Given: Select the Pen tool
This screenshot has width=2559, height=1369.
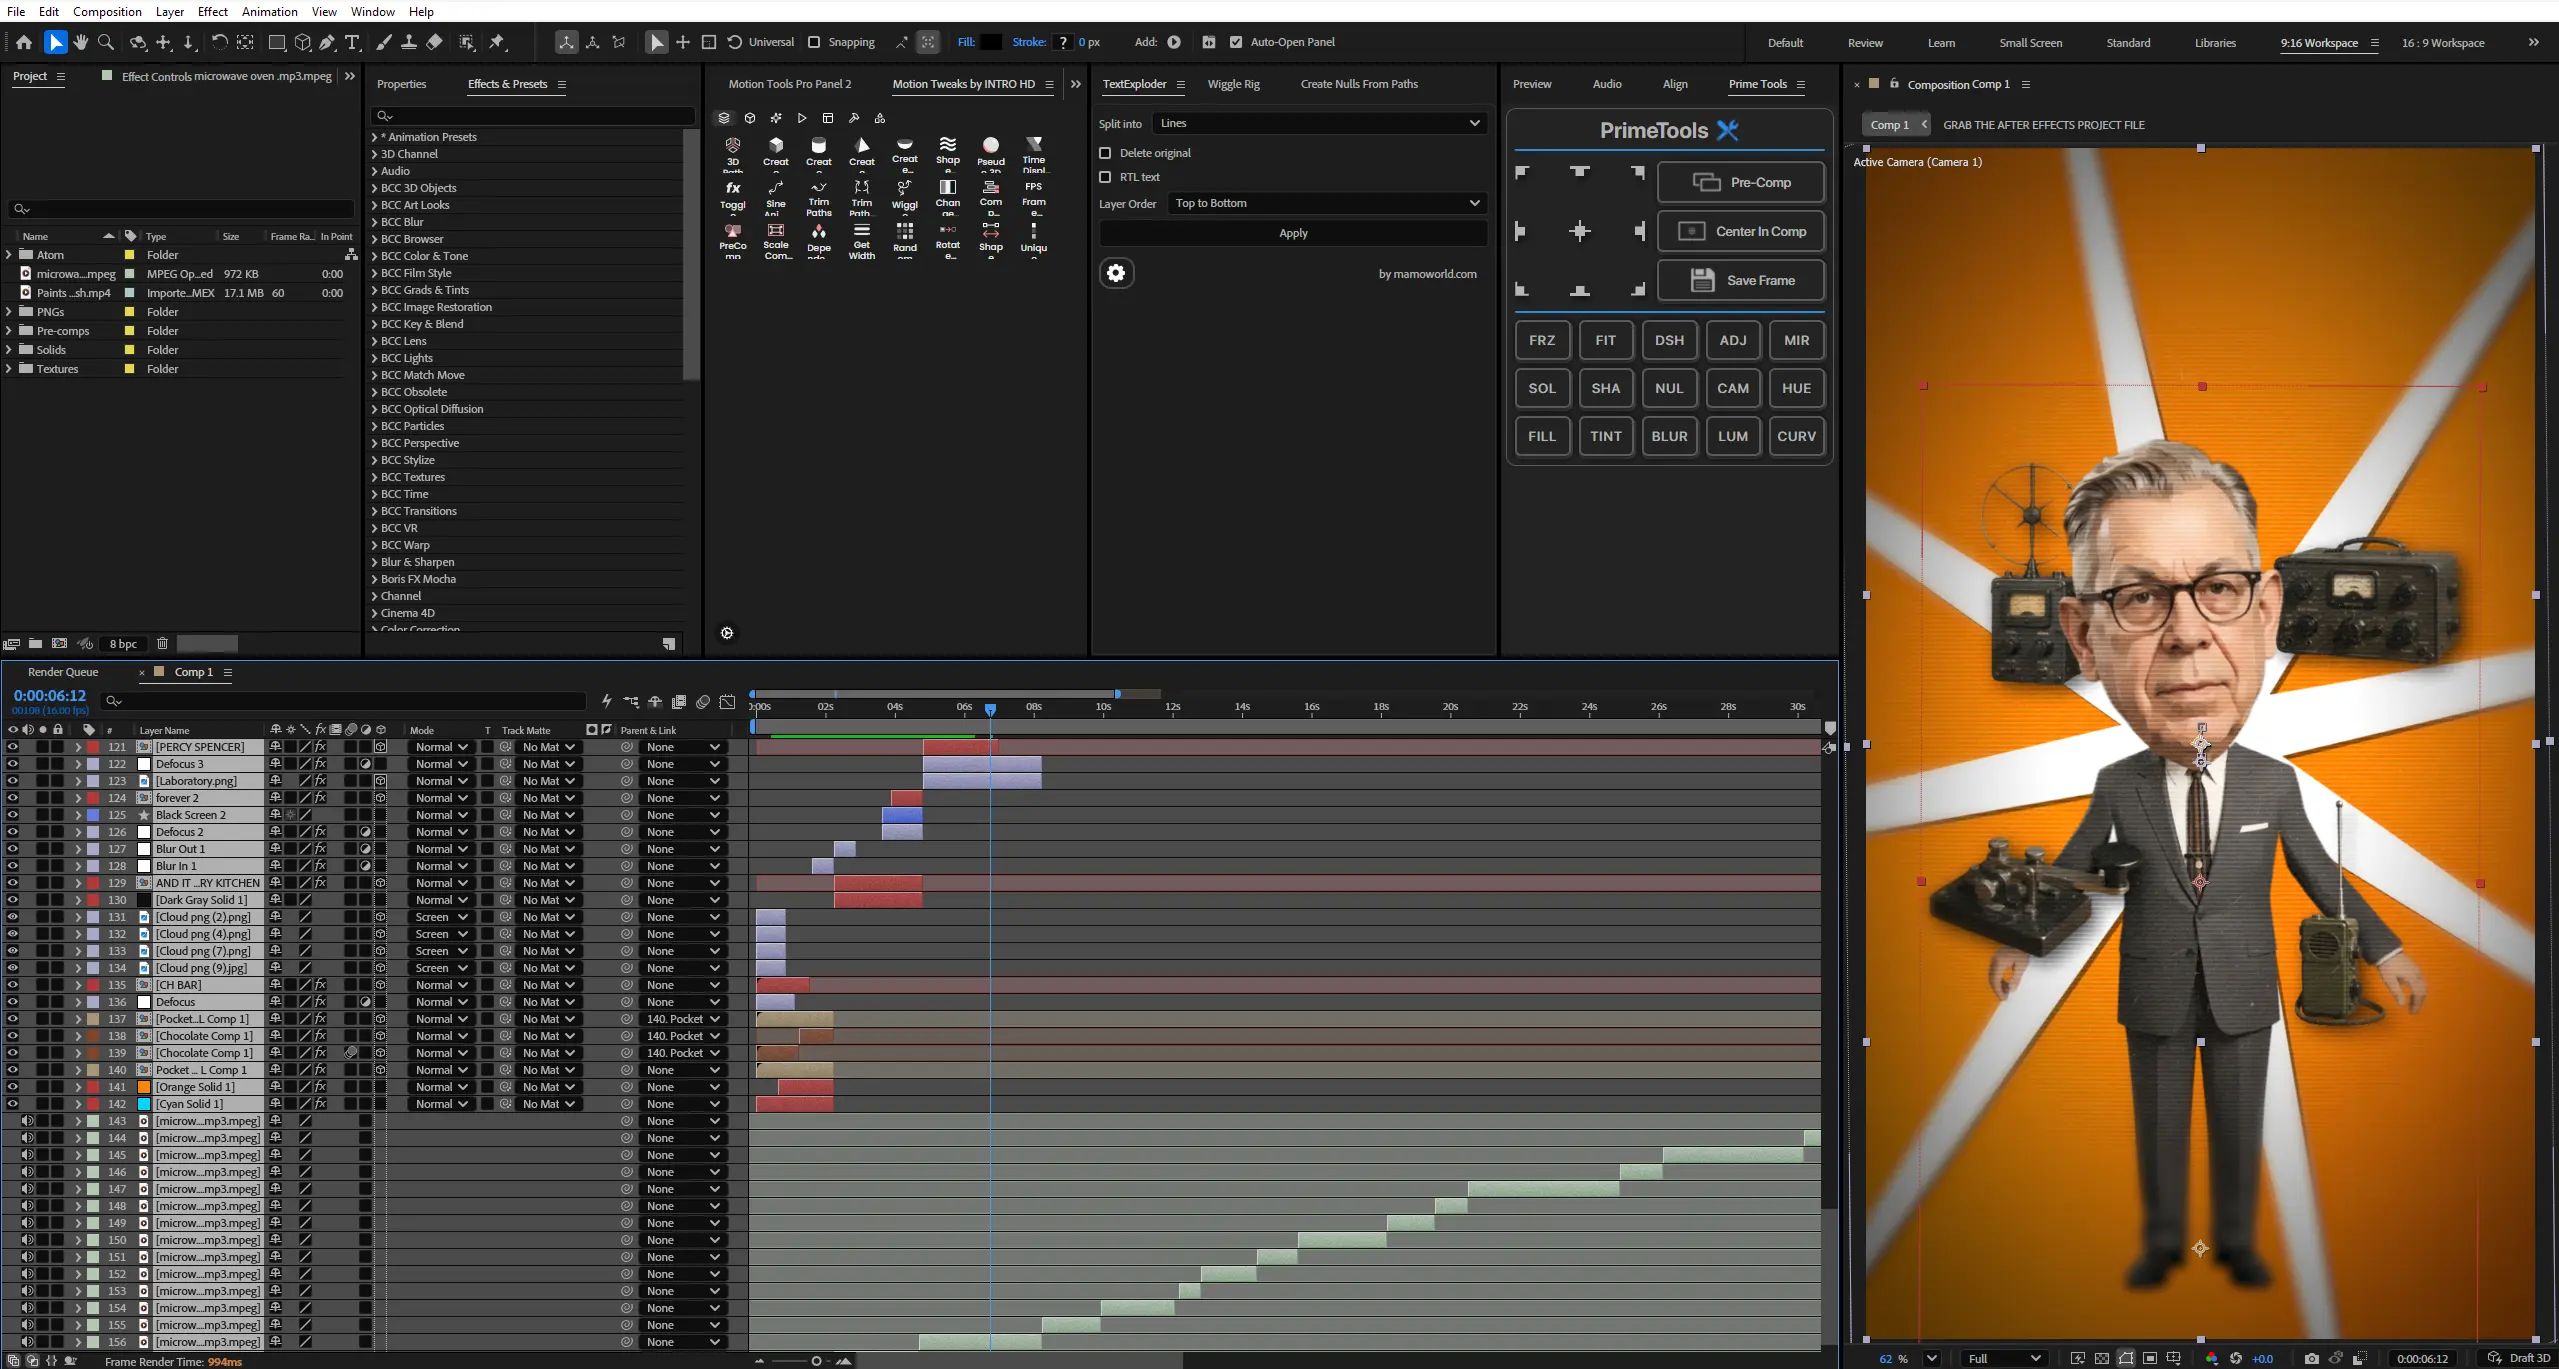Looking at the screenshot, I should click(327, 42).
